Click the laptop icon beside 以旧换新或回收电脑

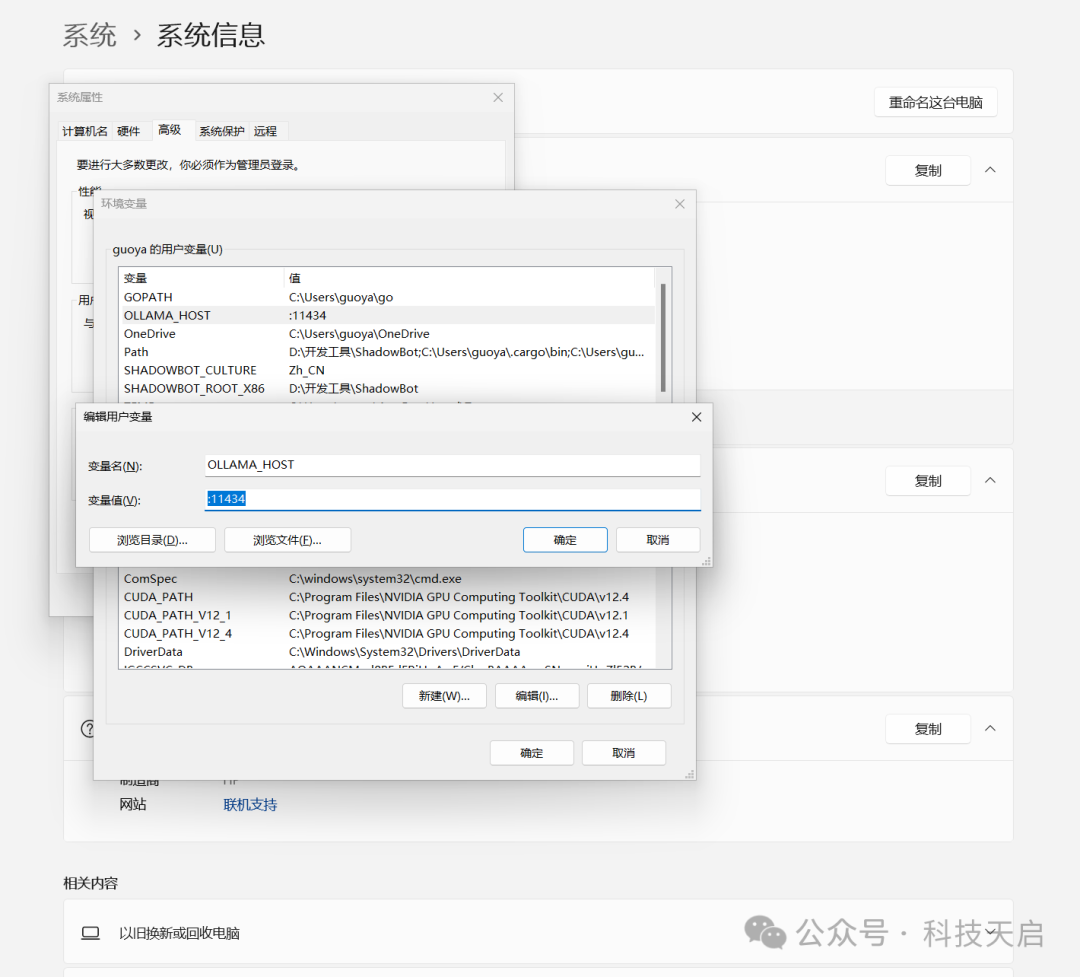tap(91, 933)
